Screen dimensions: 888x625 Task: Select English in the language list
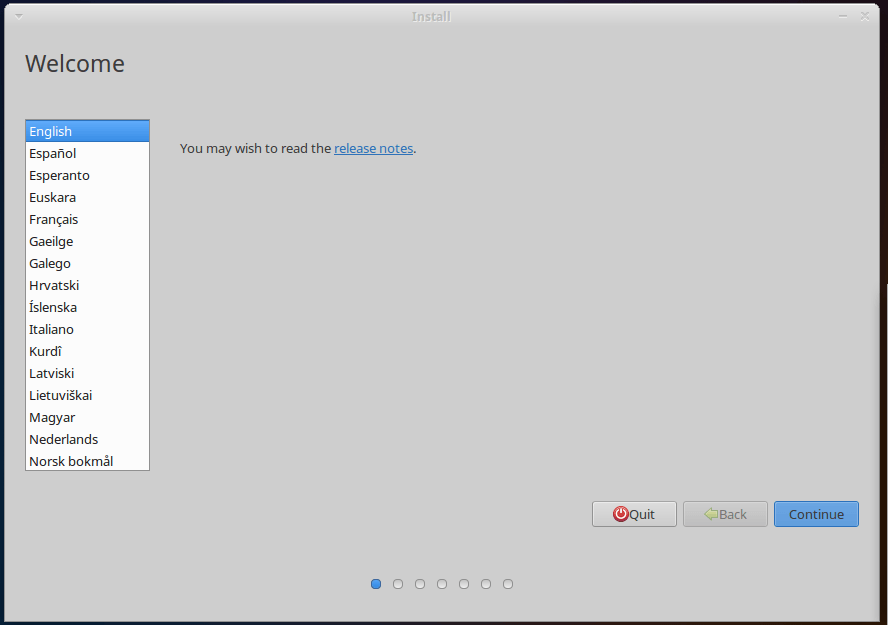(x=87, y=131)
